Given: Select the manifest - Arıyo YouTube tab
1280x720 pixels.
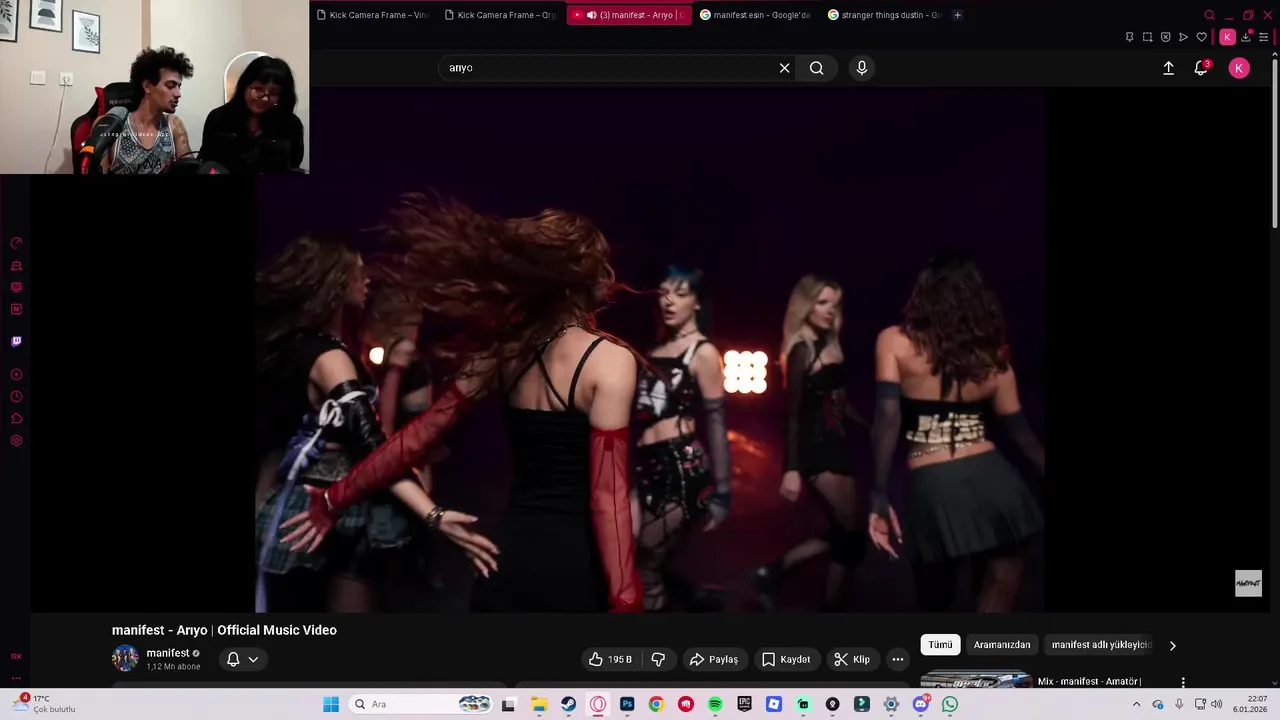Looking at the screenshot, I should tap(628, 15).
